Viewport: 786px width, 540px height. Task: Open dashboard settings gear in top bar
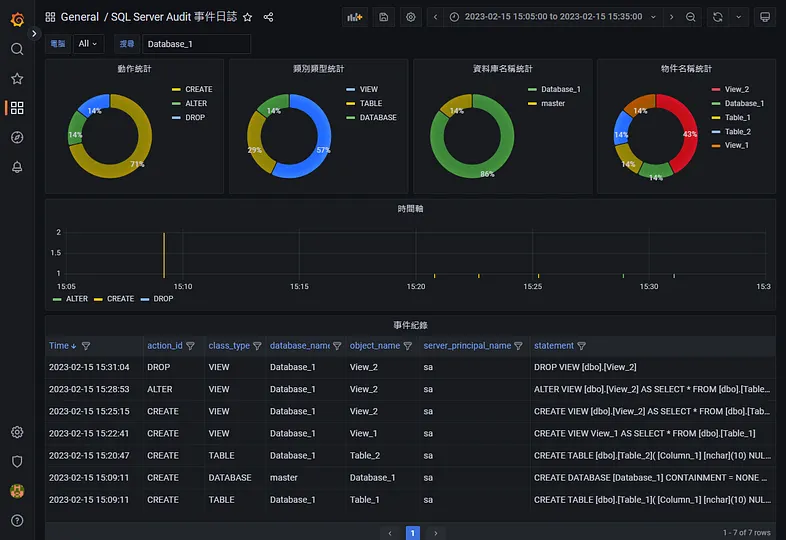pos(411,17)
